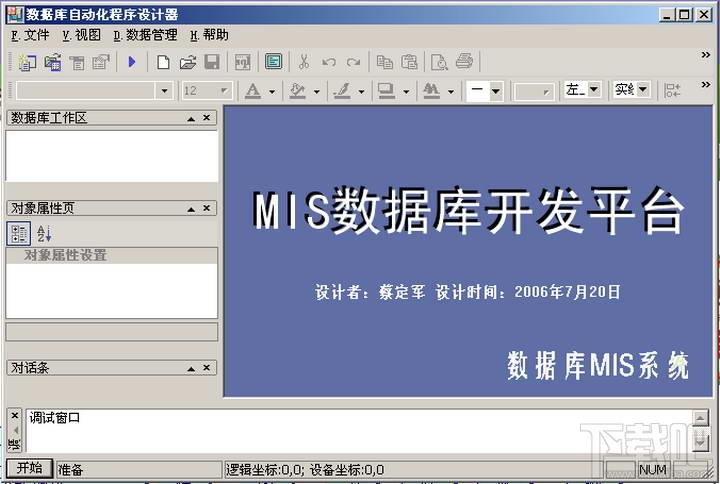The height and width of the screenshot is (484, 720).
Task: Toggle alphabetical A-Z property sorting
Action: 44,233
